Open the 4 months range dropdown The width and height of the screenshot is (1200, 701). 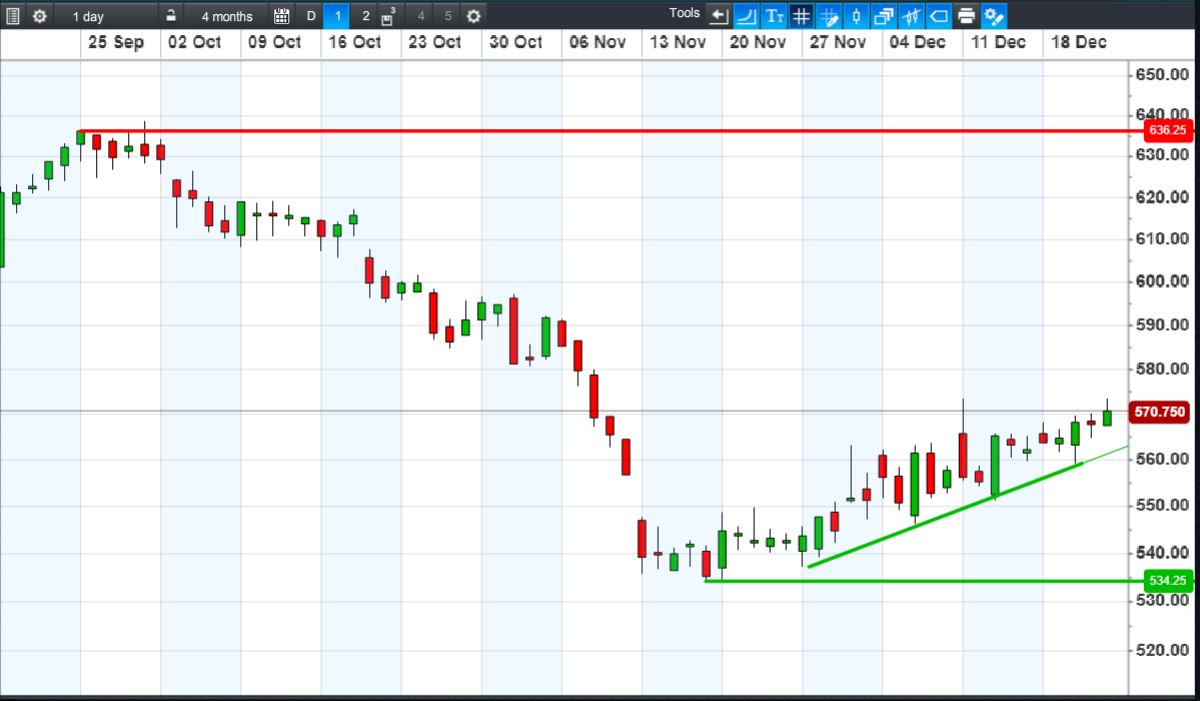pyautogui.click(x=226, y=16)
